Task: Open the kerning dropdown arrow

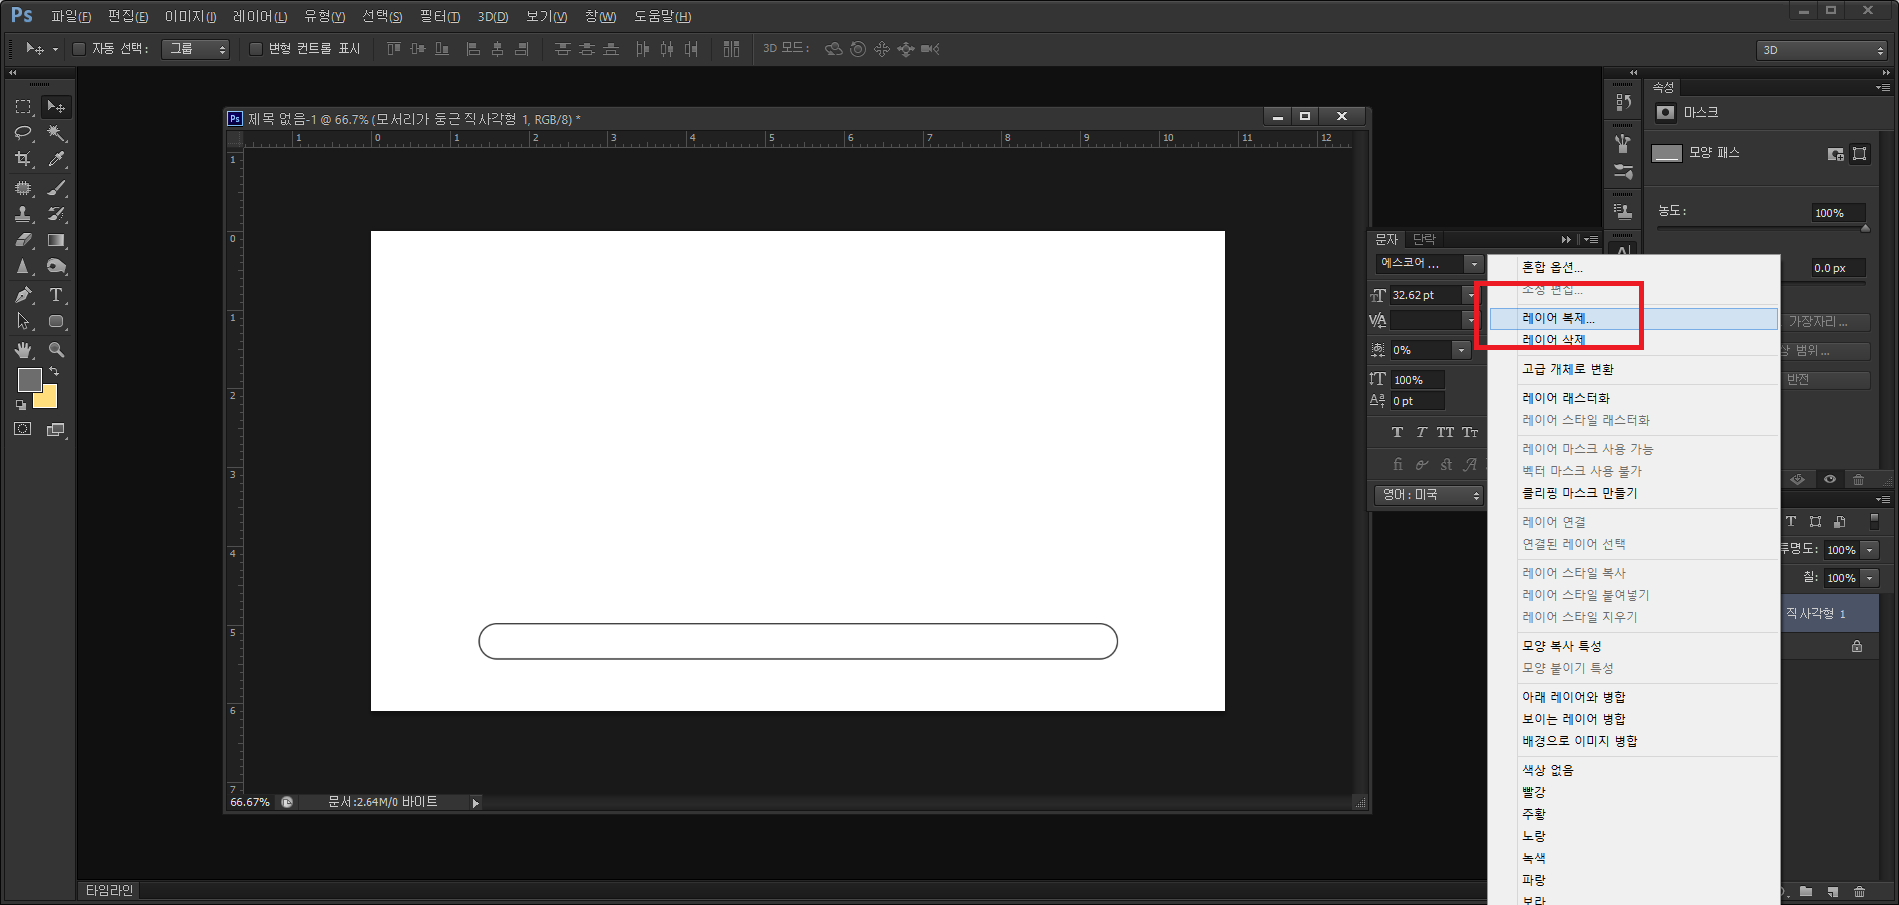Action: pyautogui.click(x=1470, y=320)
